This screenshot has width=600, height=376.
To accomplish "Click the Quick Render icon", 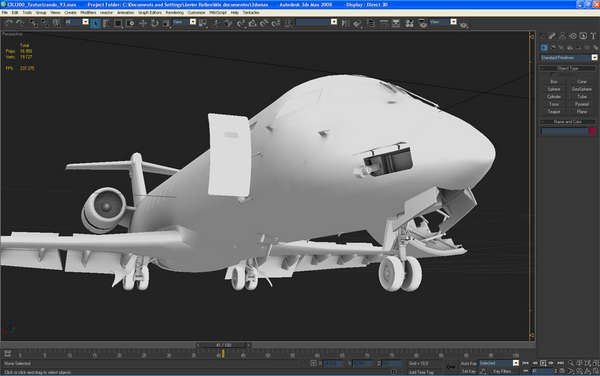I will [464, 25].
